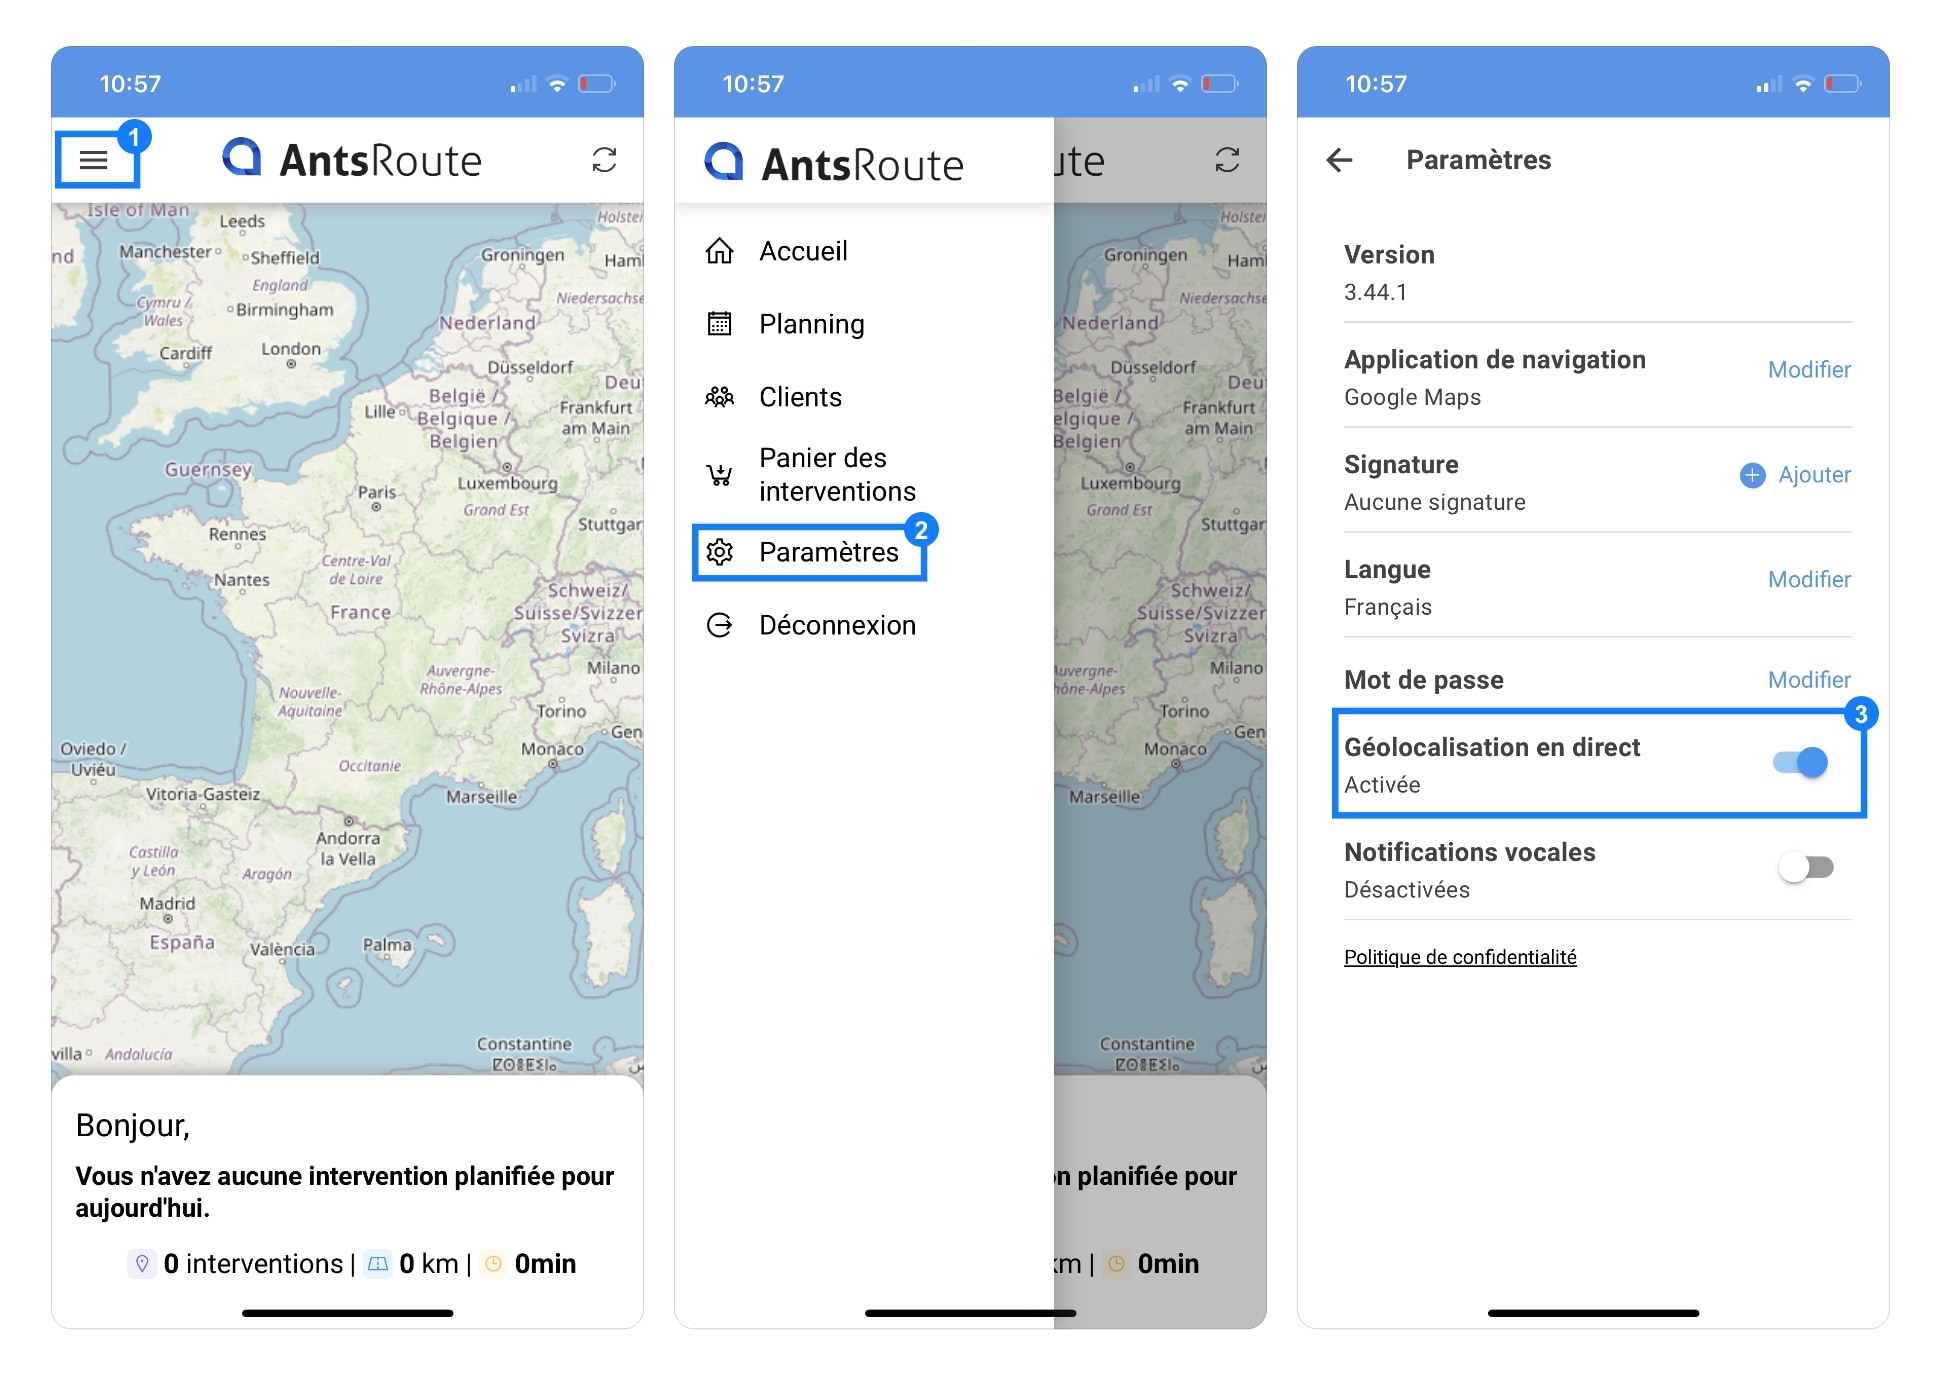Tap the Wi-Fi icon in the third screen status bar
The image size is (1941, 1374).
point(1802,84)
